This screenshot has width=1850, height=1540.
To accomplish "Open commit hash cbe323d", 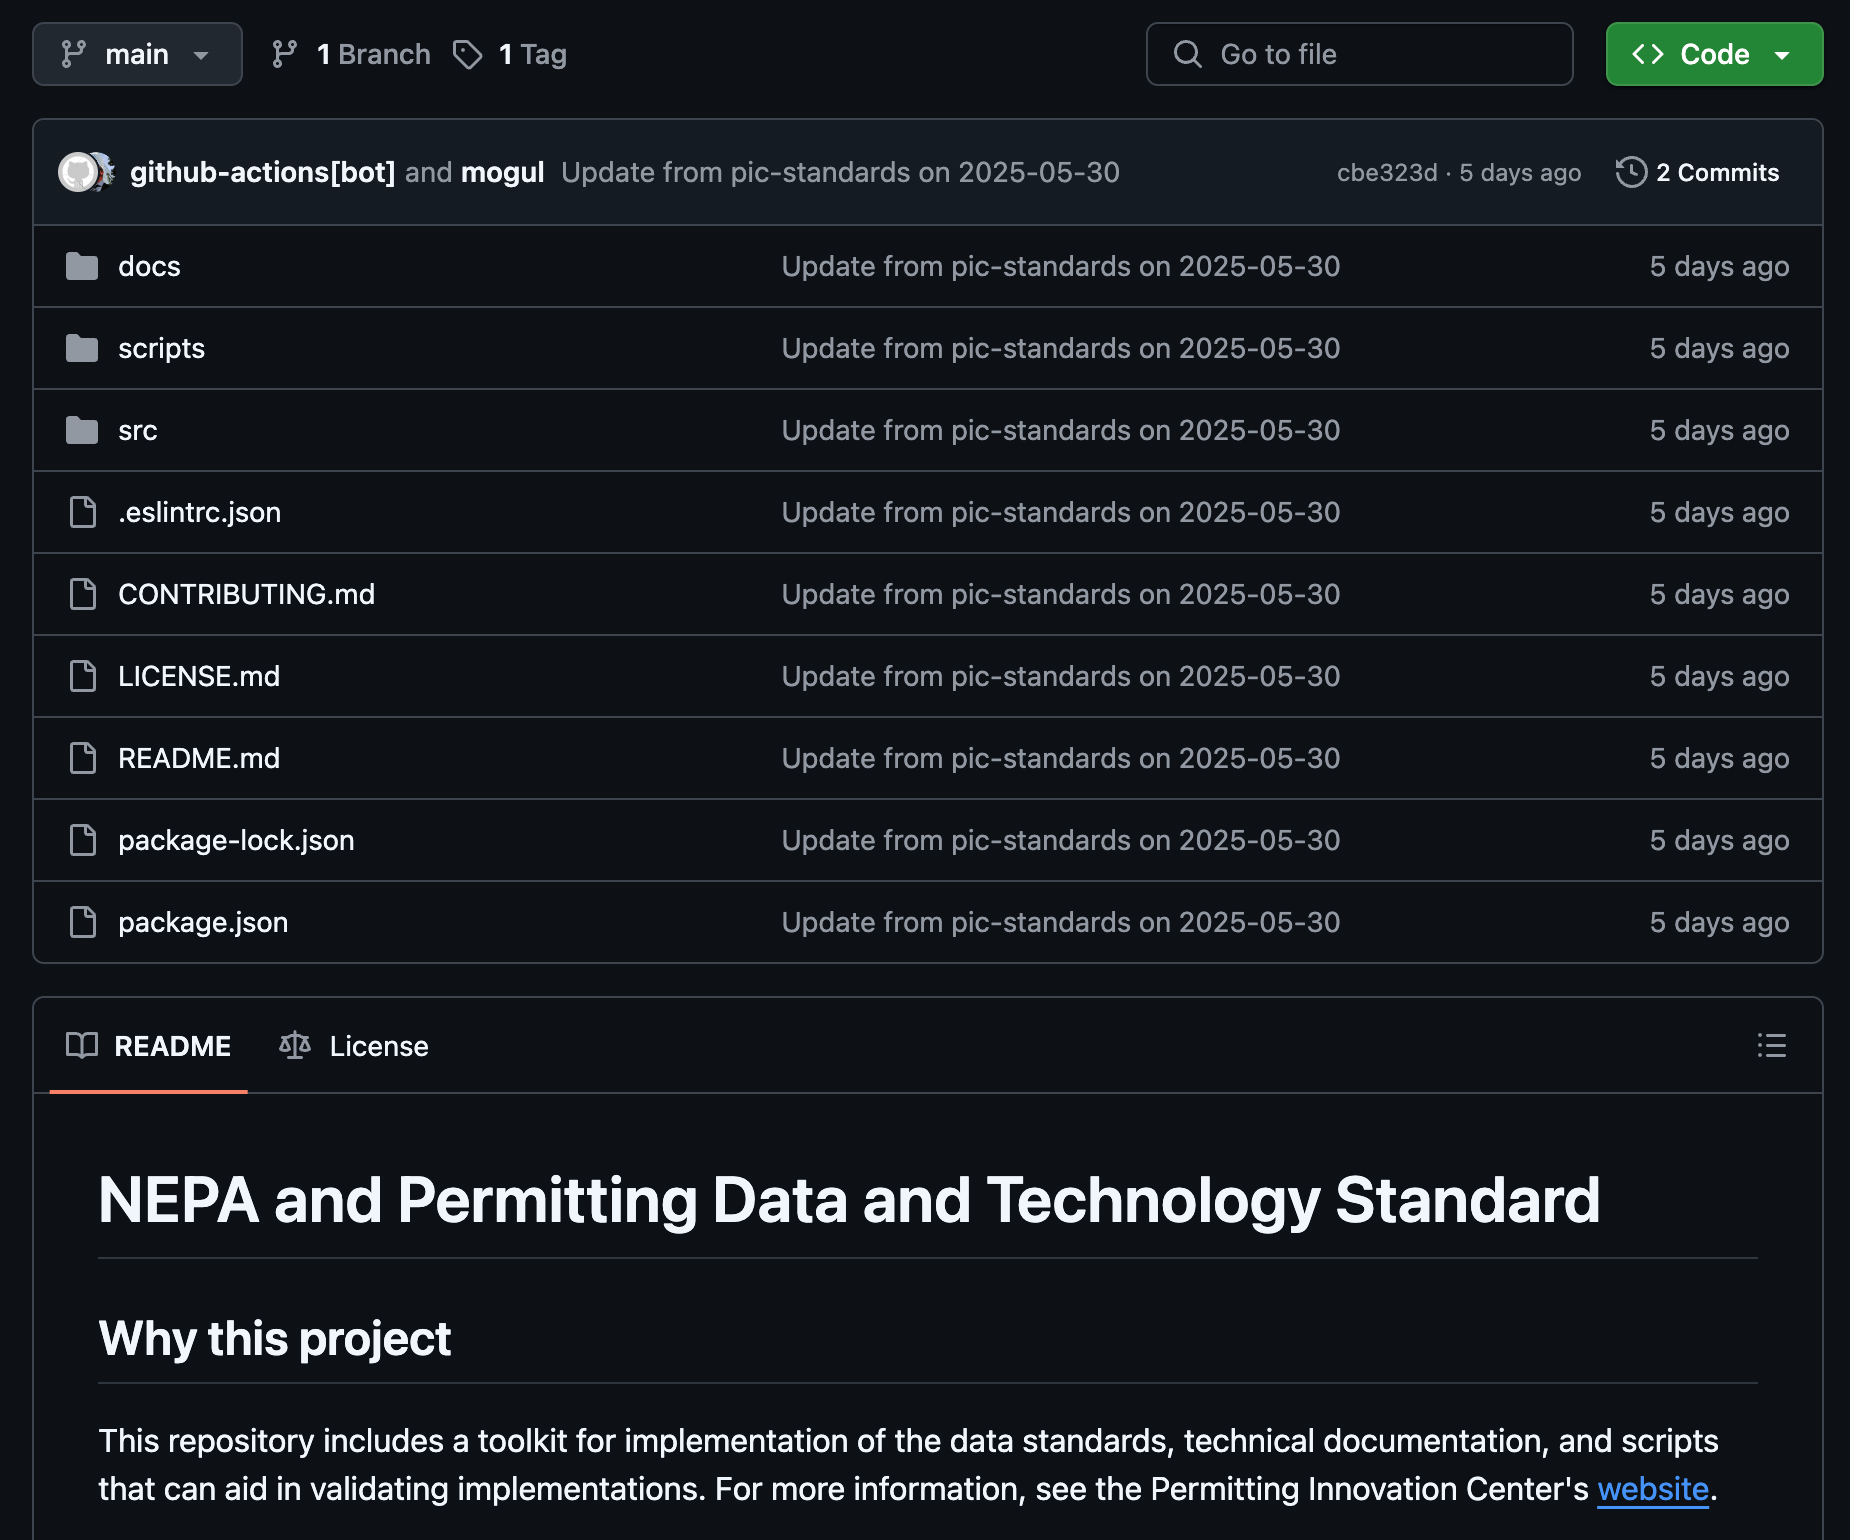I will 1386,172.
